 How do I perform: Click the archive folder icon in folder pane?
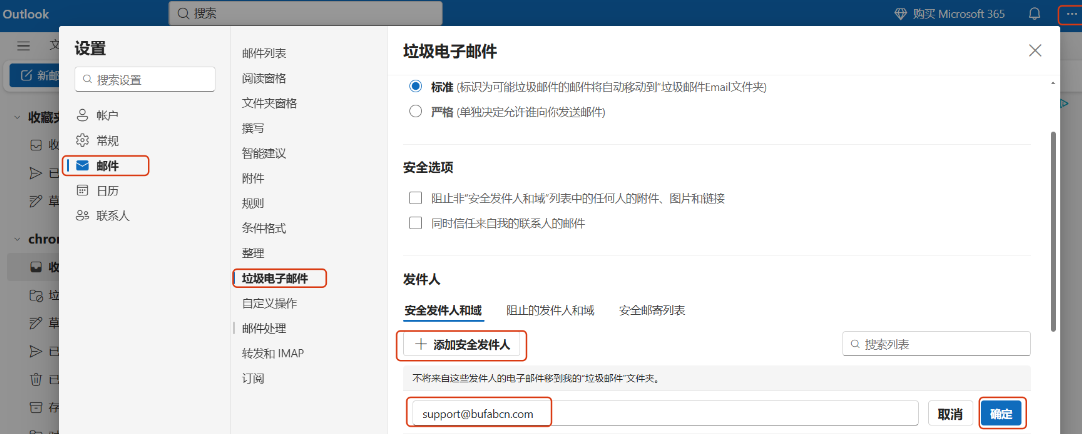(x=36, y=406)
